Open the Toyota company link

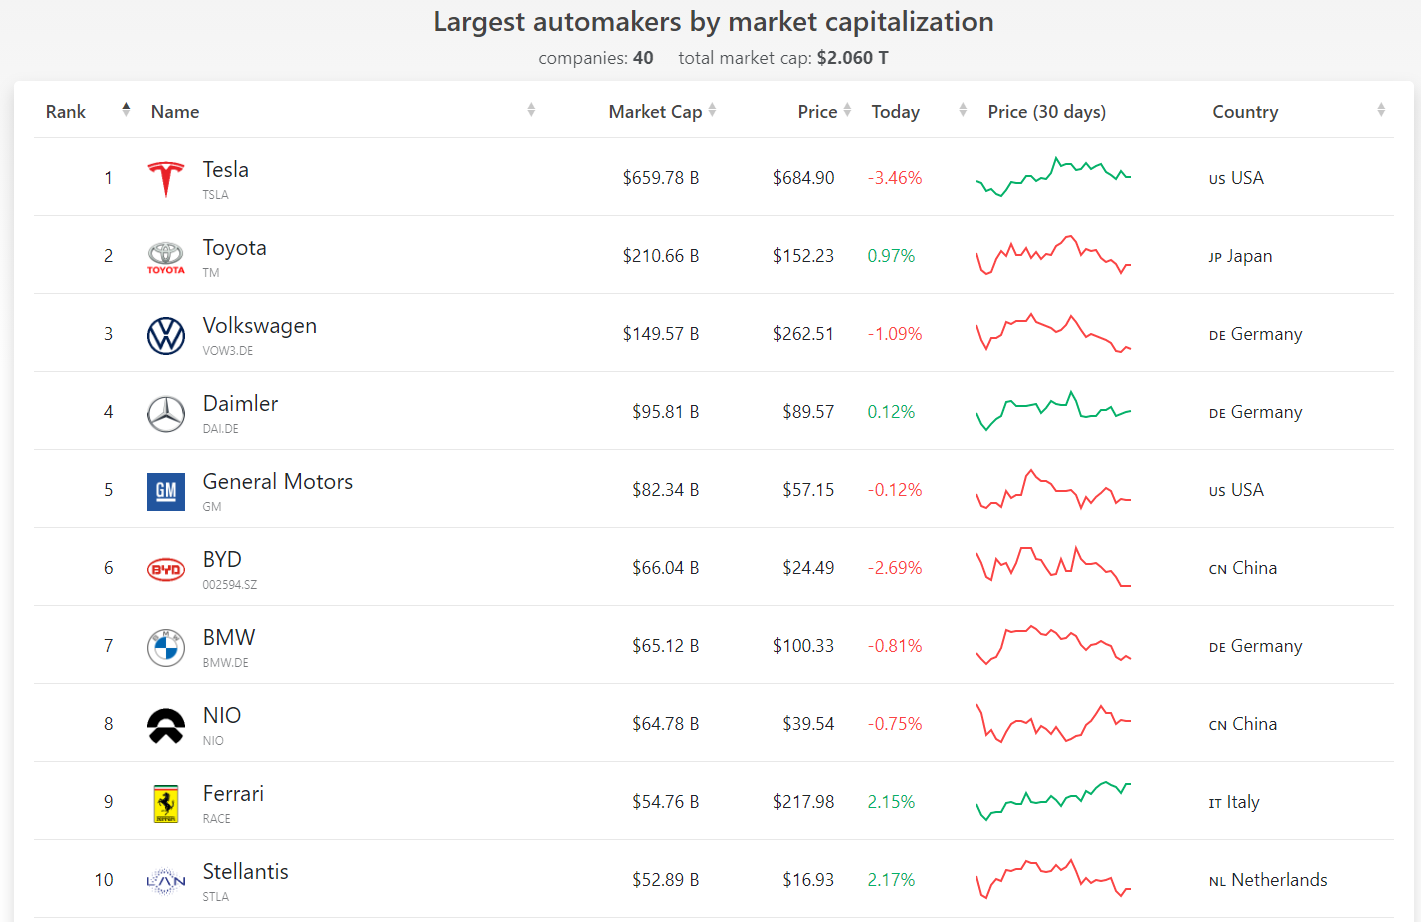(235, 248)
